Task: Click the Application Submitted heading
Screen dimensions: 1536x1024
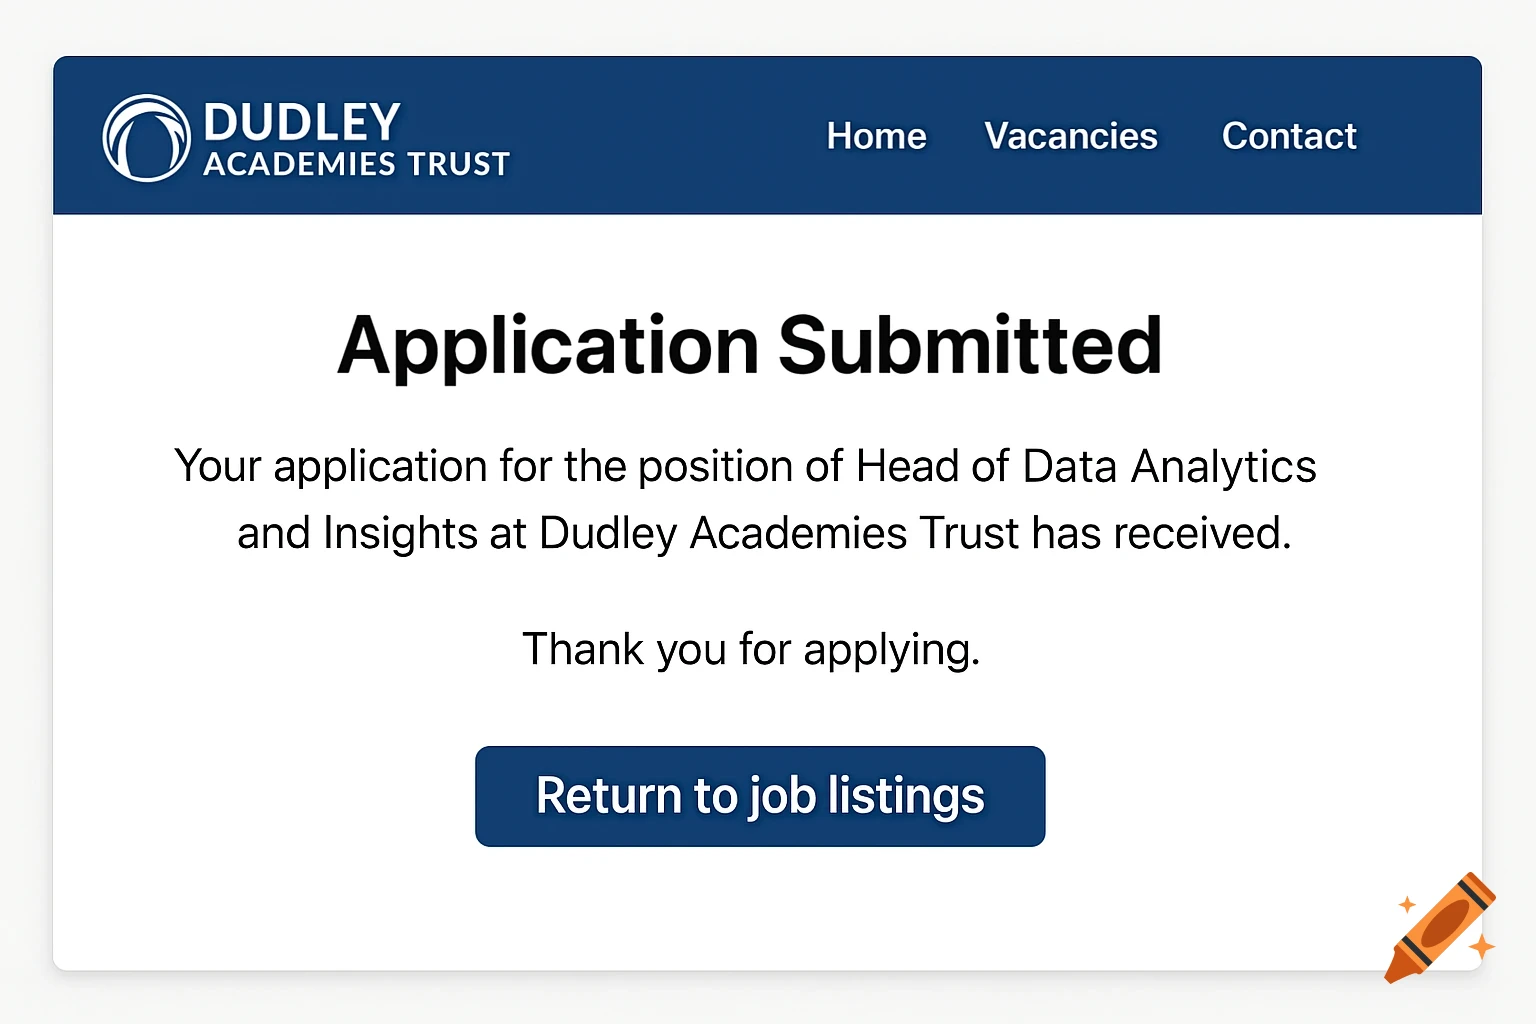Action: [x=750, y=345]
